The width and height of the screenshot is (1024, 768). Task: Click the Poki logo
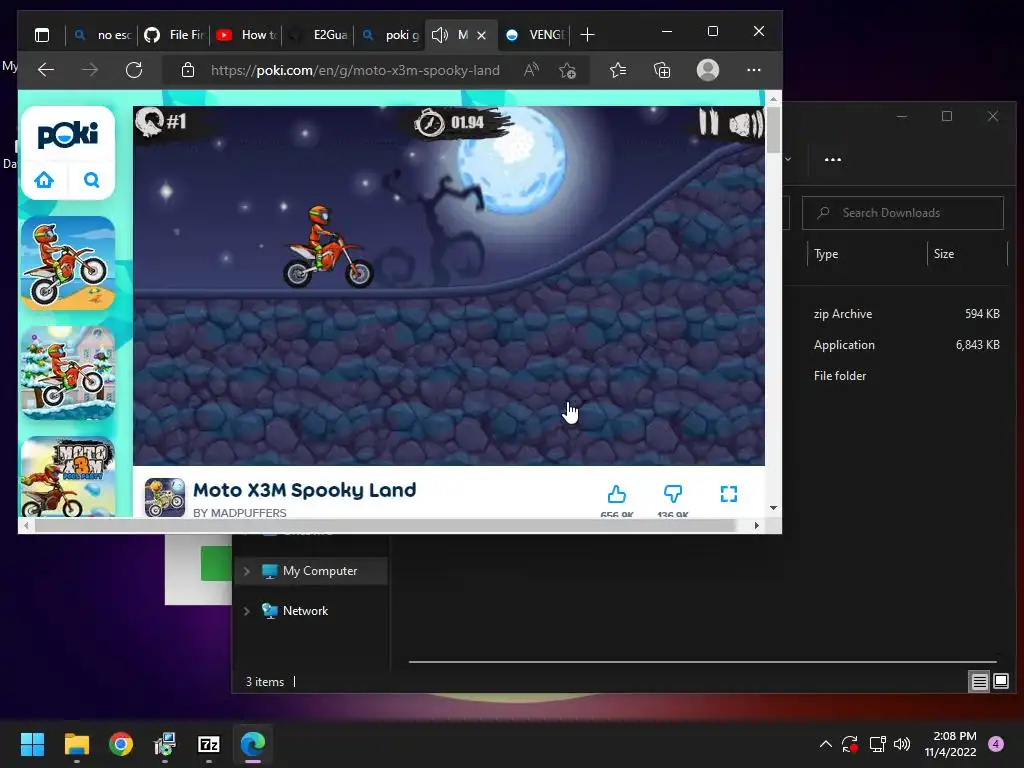[68, 134]
